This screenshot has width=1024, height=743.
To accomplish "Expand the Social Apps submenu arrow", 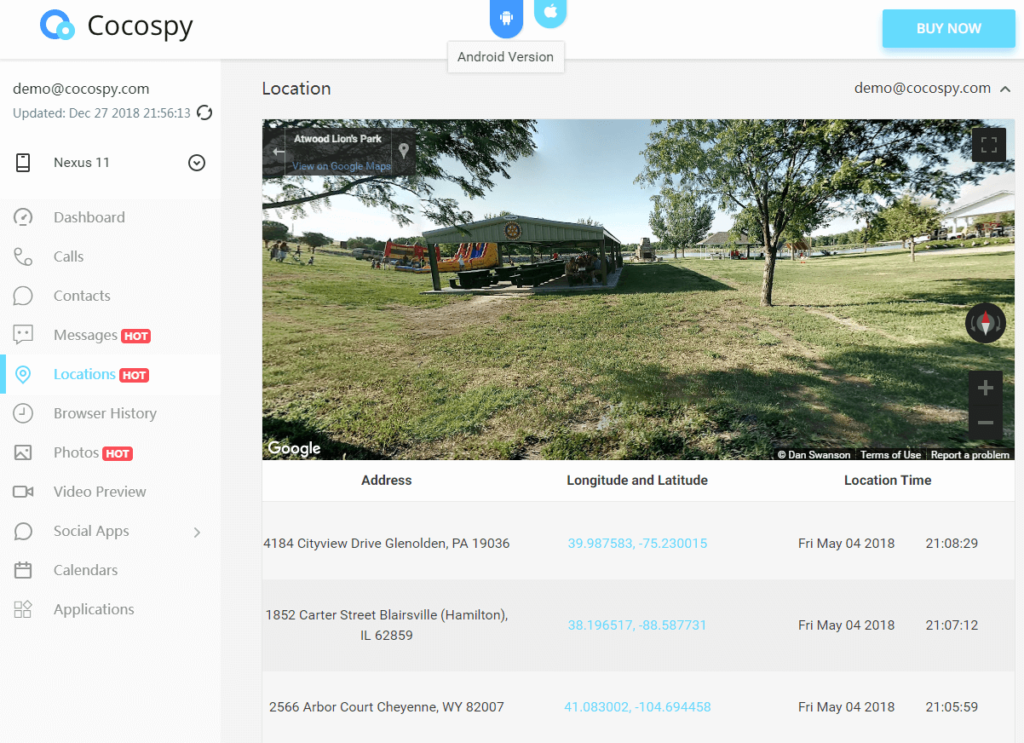I will click(x=197, y=532).
